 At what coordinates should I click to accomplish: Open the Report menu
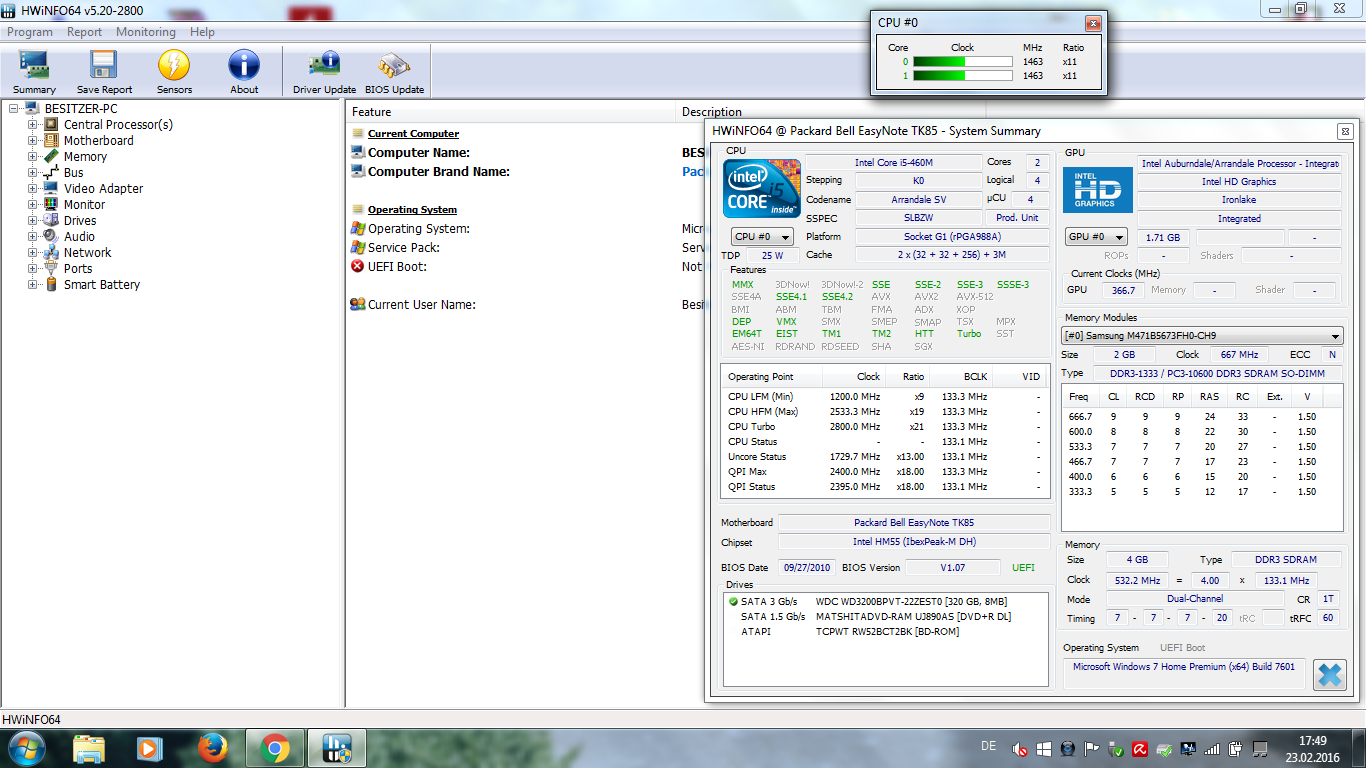(85, 32)
